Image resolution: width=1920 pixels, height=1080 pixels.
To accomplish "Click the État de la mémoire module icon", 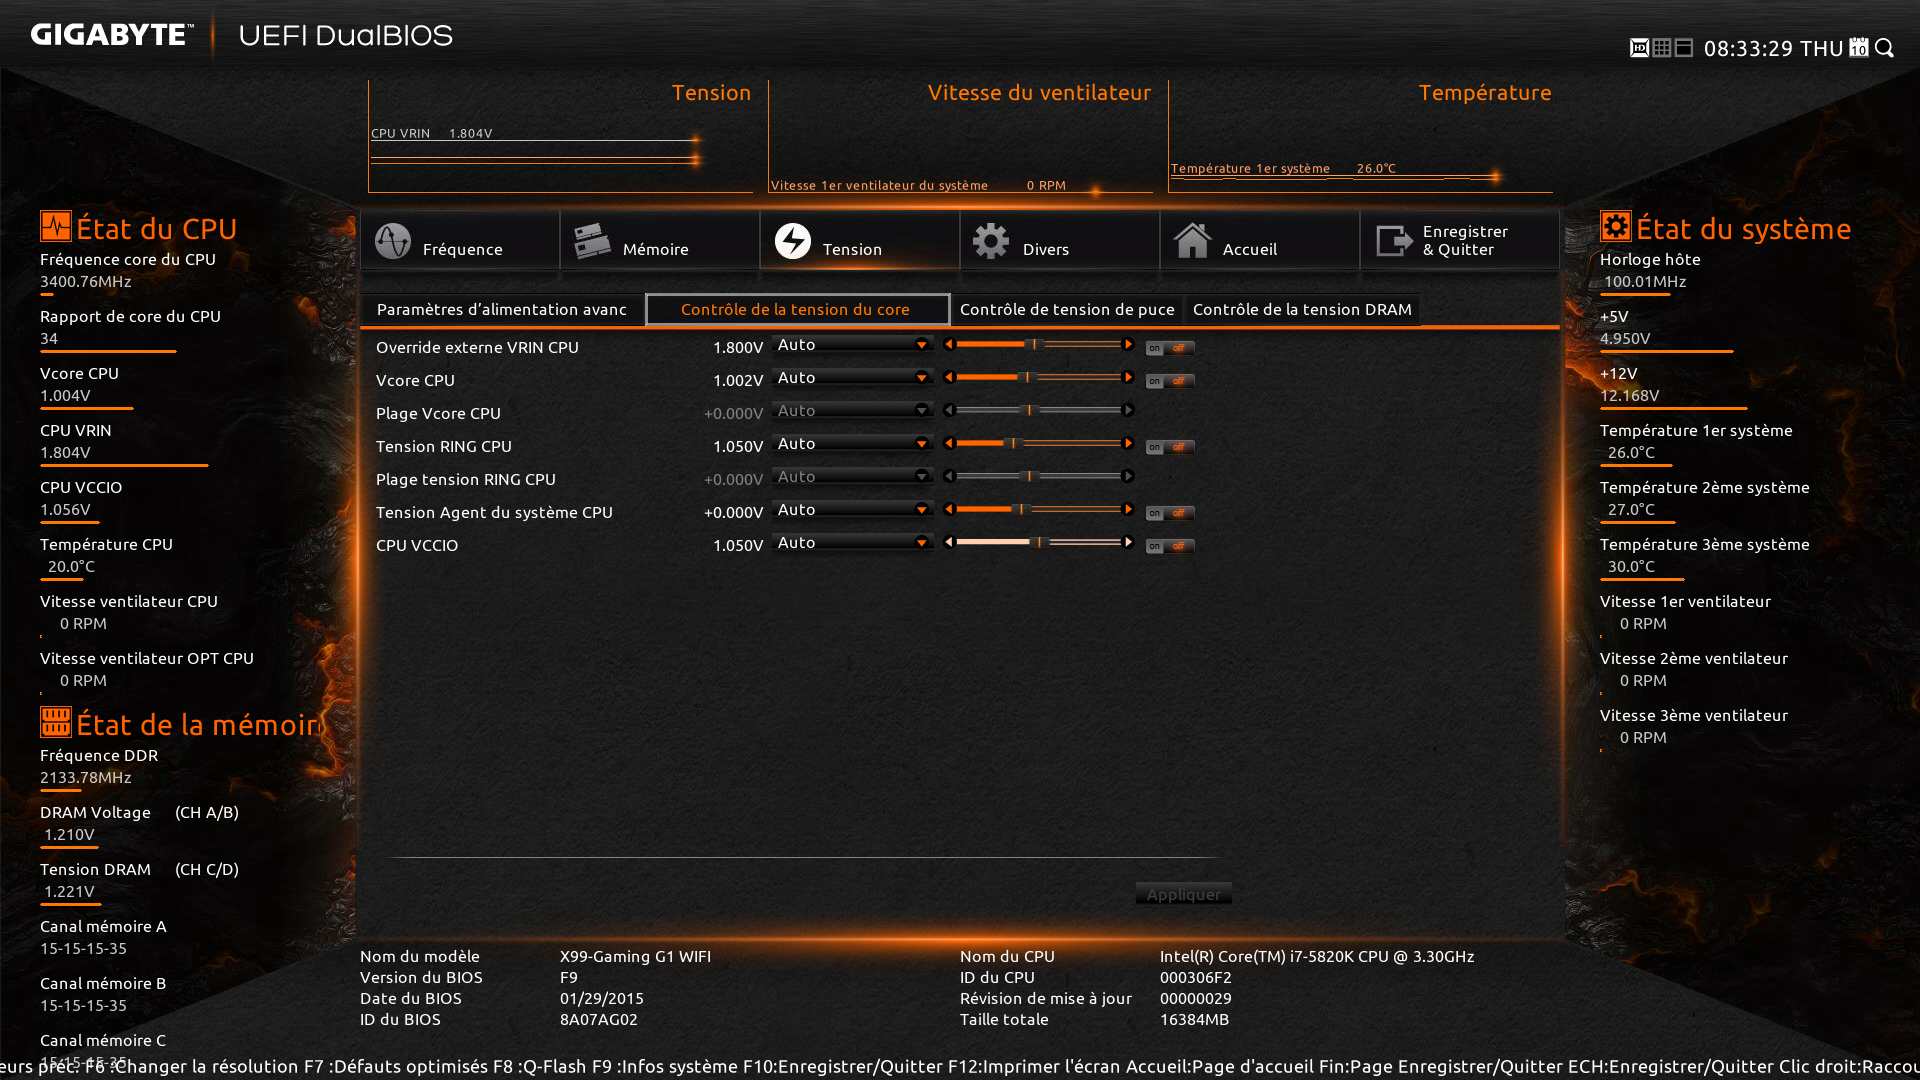I will point(56,722).
